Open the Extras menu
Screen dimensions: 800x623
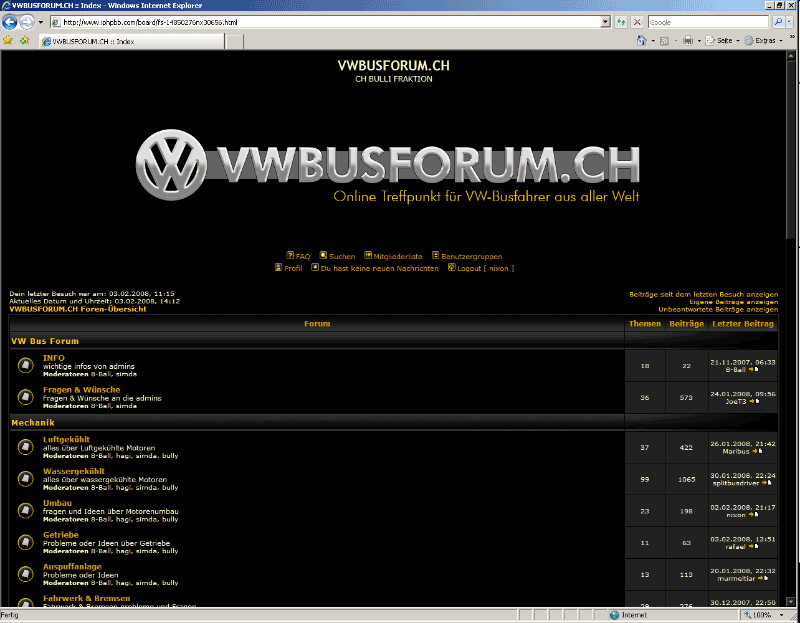click(x=763, y=41)
